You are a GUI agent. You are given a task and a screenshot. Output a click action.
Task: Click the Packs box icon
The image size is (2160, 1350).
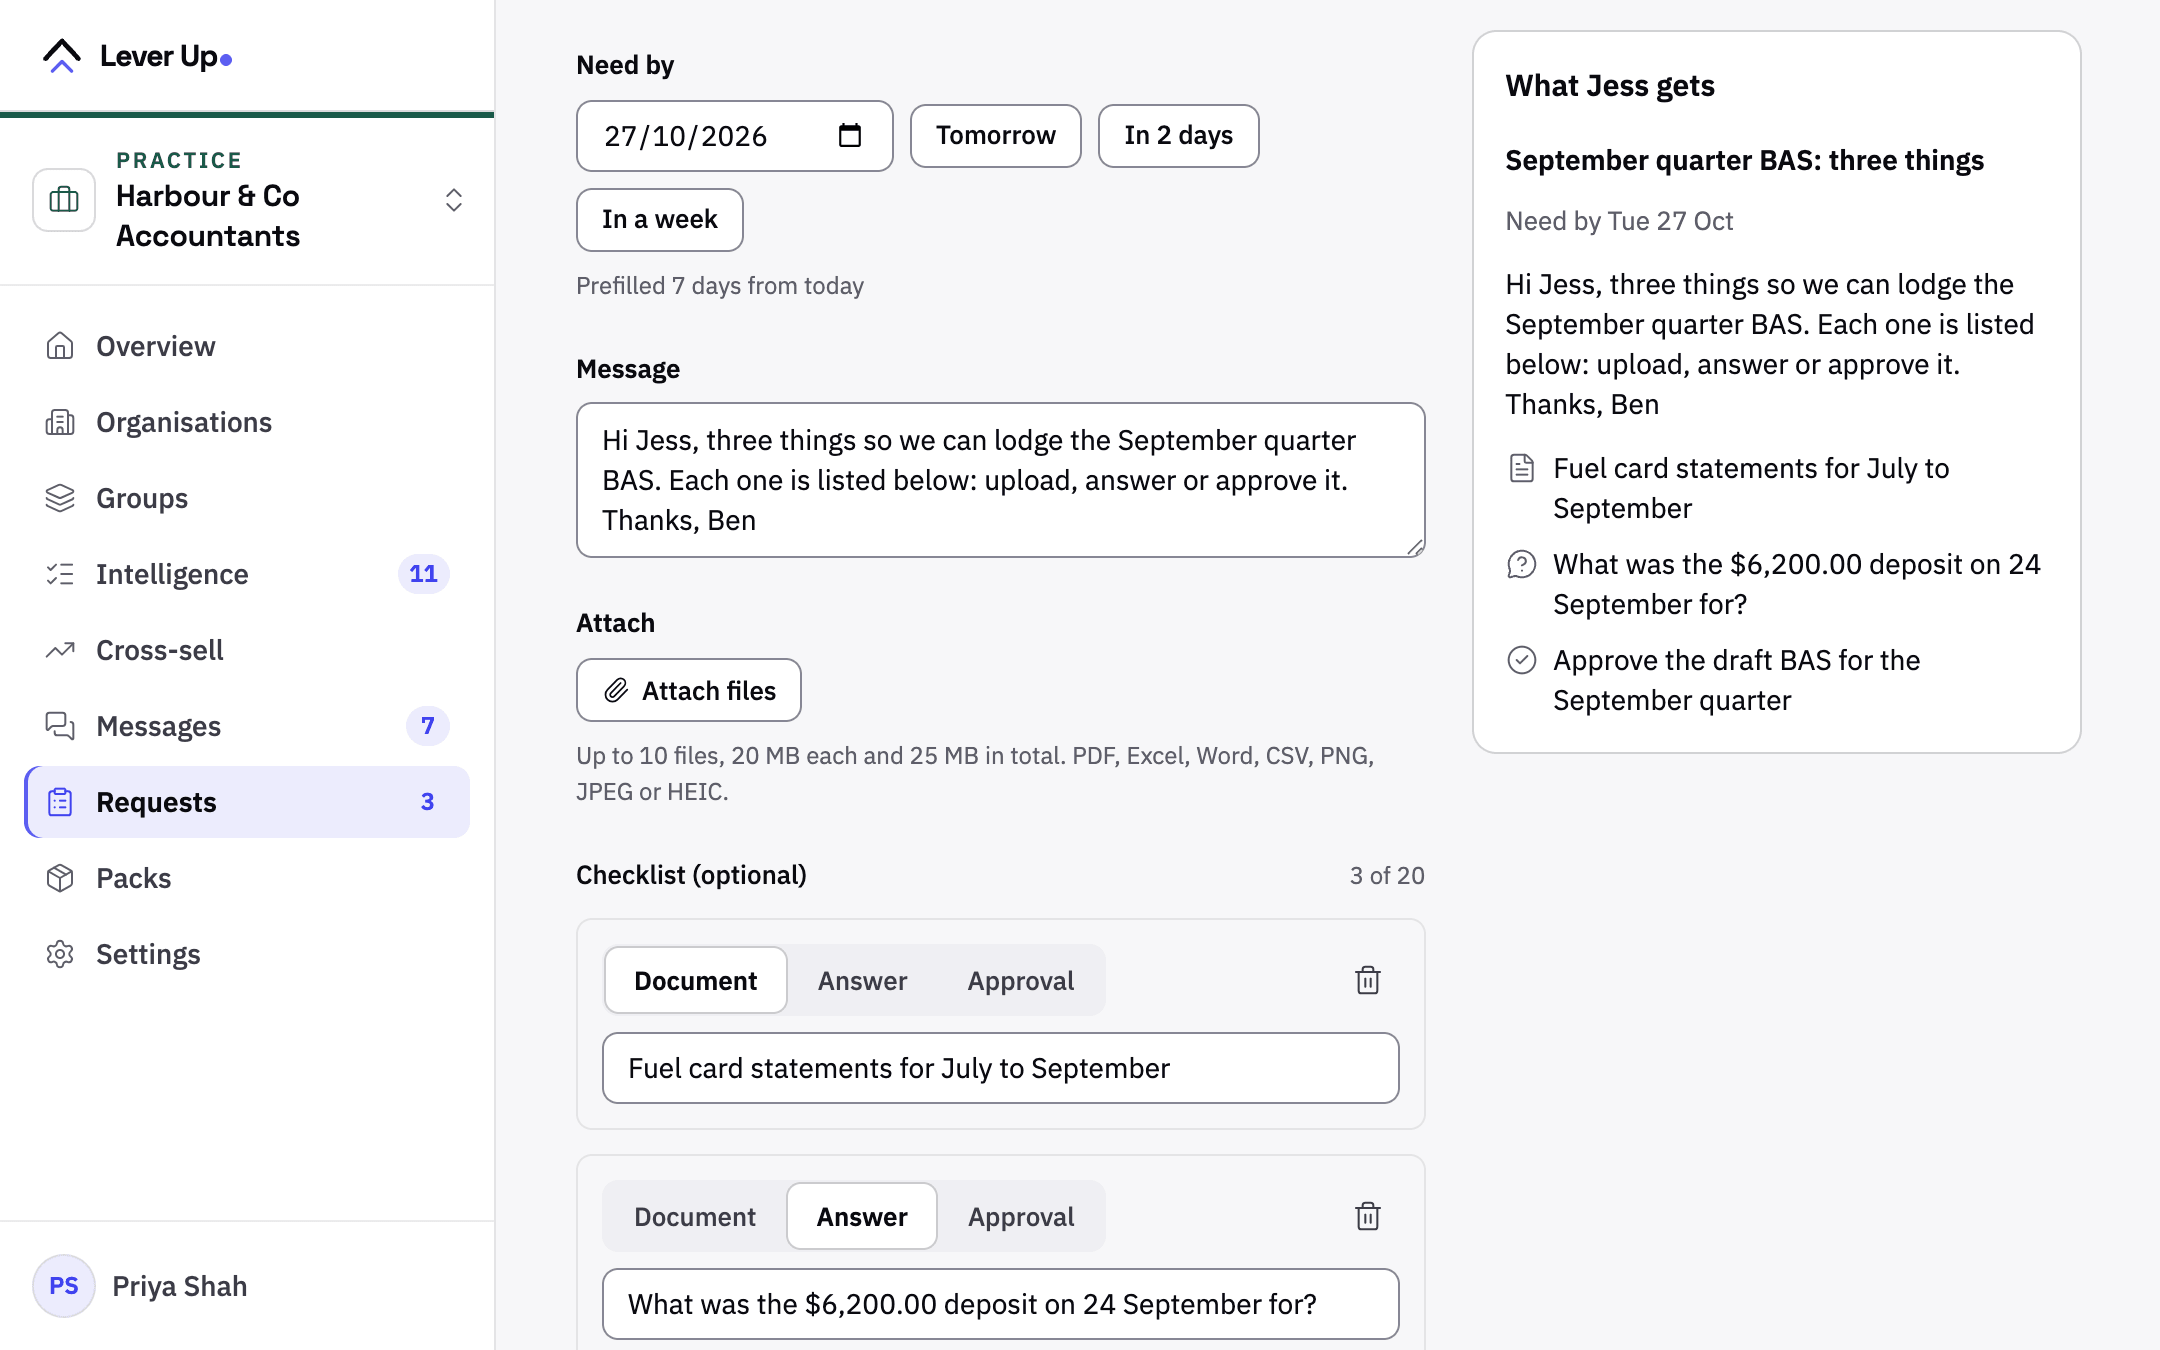point(60,878)
